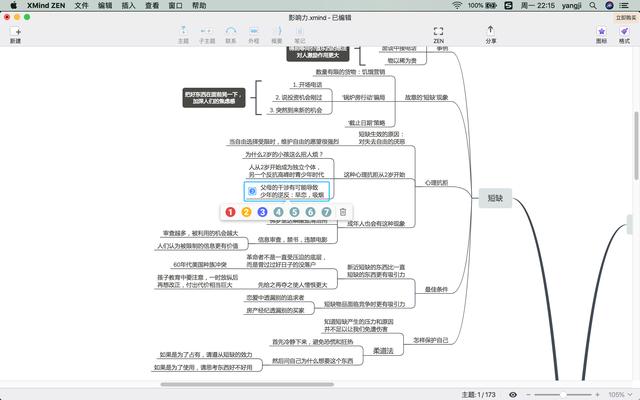Select the '信息审查，禁书，违禁电影' topic

point(292,239)
